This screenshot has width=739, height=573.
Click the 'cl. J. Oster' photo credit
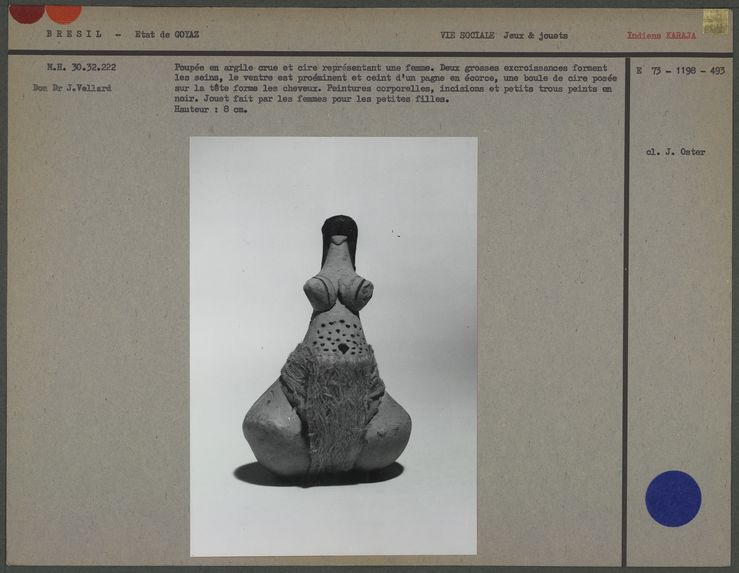[x=676, y=152]
